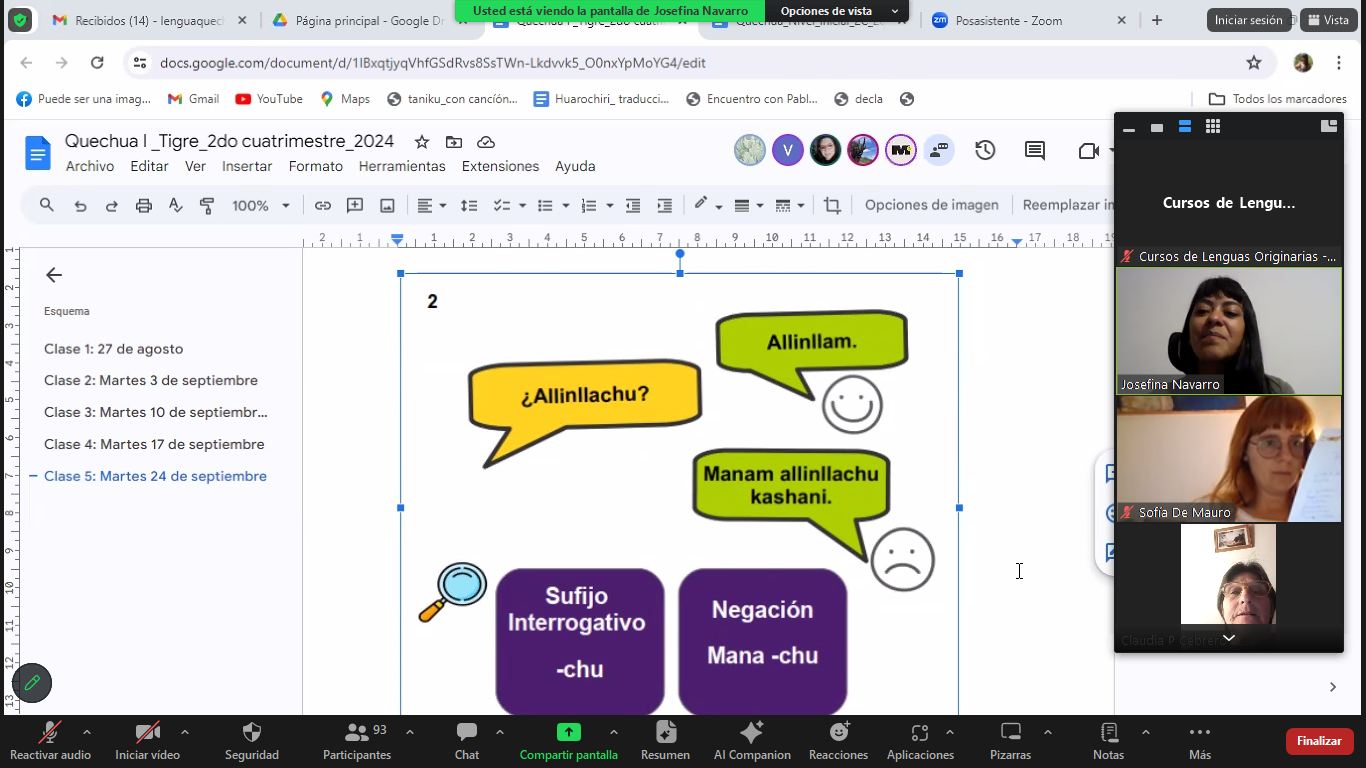Image resolution: width=1366 pixels, height=768 pixels.
Task: Click the red Finalizar button
Action: [x=1319, y=741]
